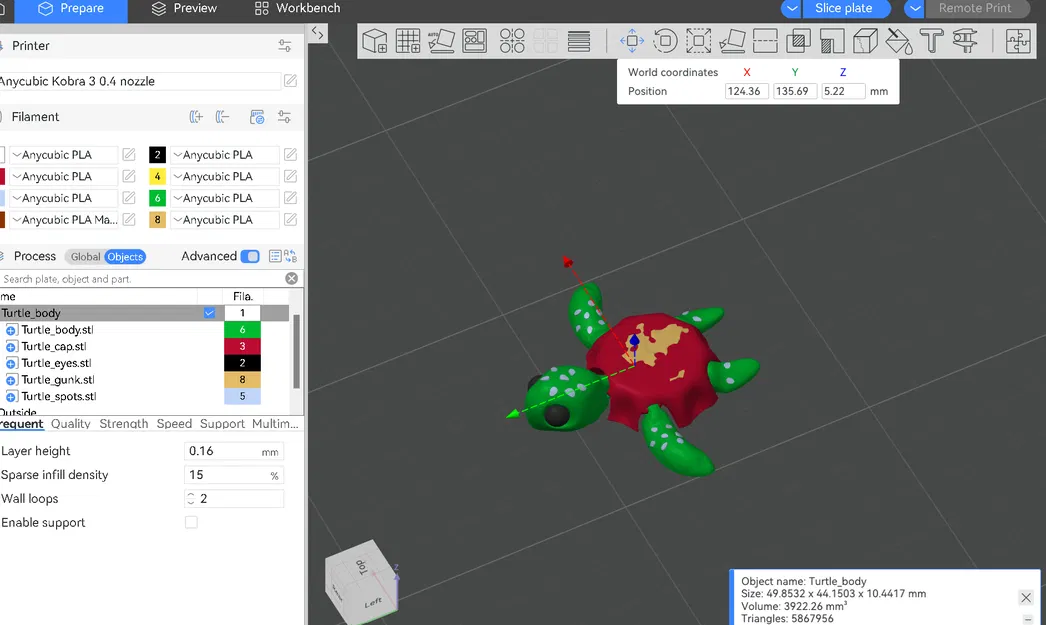Click the yellow filament 4 color swatch
1046x625 pixels.
tap(157, 176)
